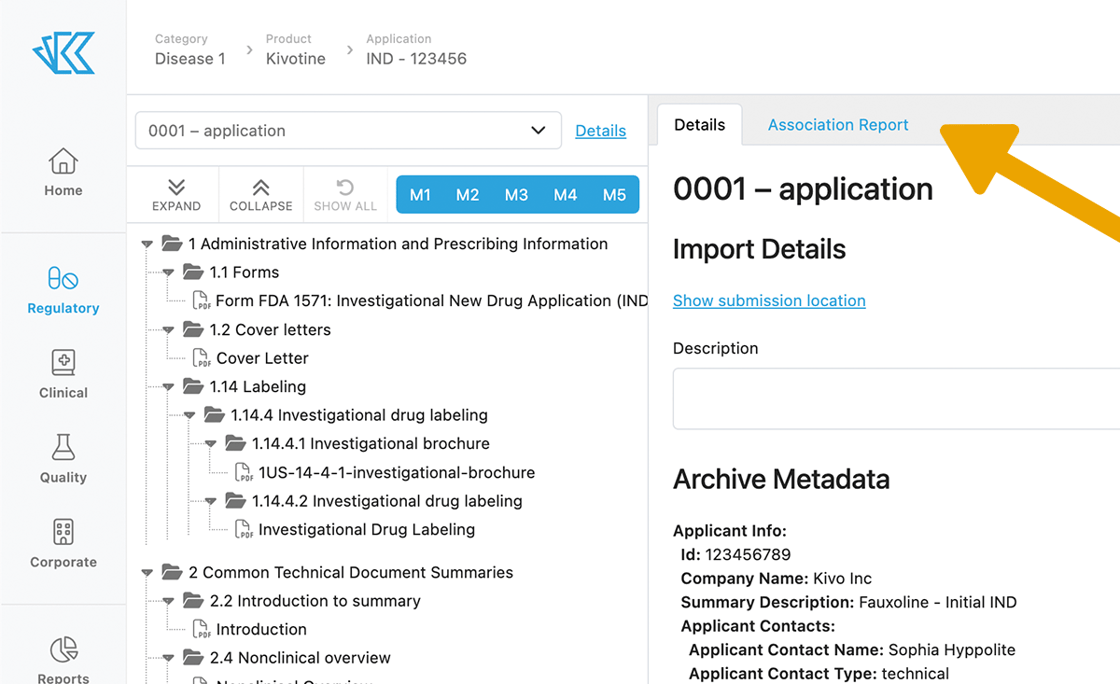
Task: Toggle the M1 module filter
Action: click(x=420, y=195)
